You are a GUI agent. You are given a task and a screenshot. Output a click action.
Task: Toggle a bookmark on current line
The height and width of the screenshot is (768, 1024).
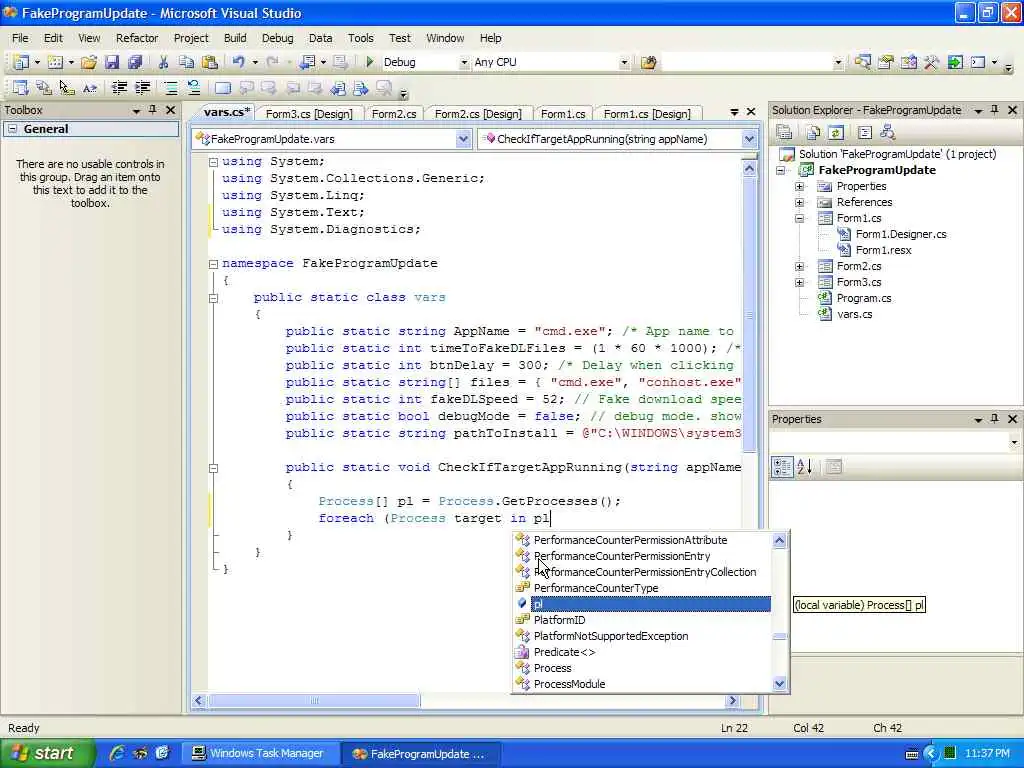coord(223,88)
